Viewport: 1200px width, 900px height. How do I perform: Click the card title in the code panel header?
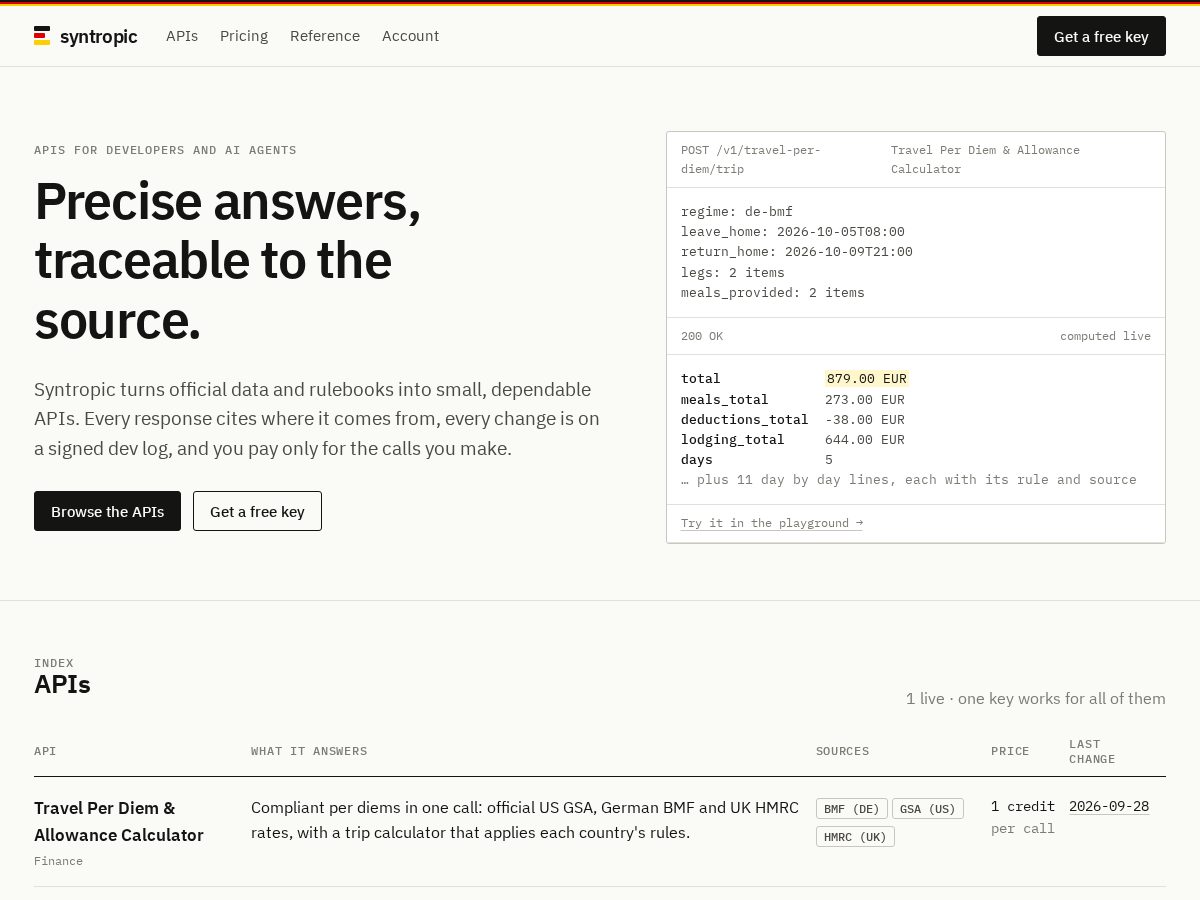986,159
